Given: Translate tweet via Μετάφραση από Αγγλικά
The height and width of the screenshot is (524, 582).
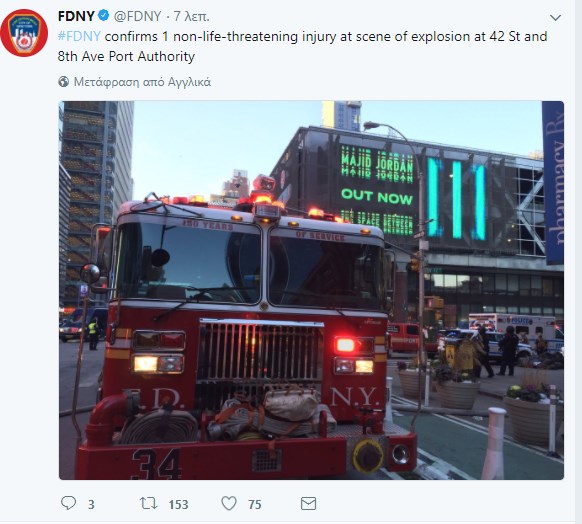Looking at the screenshot, I should [x=142, y=82].
